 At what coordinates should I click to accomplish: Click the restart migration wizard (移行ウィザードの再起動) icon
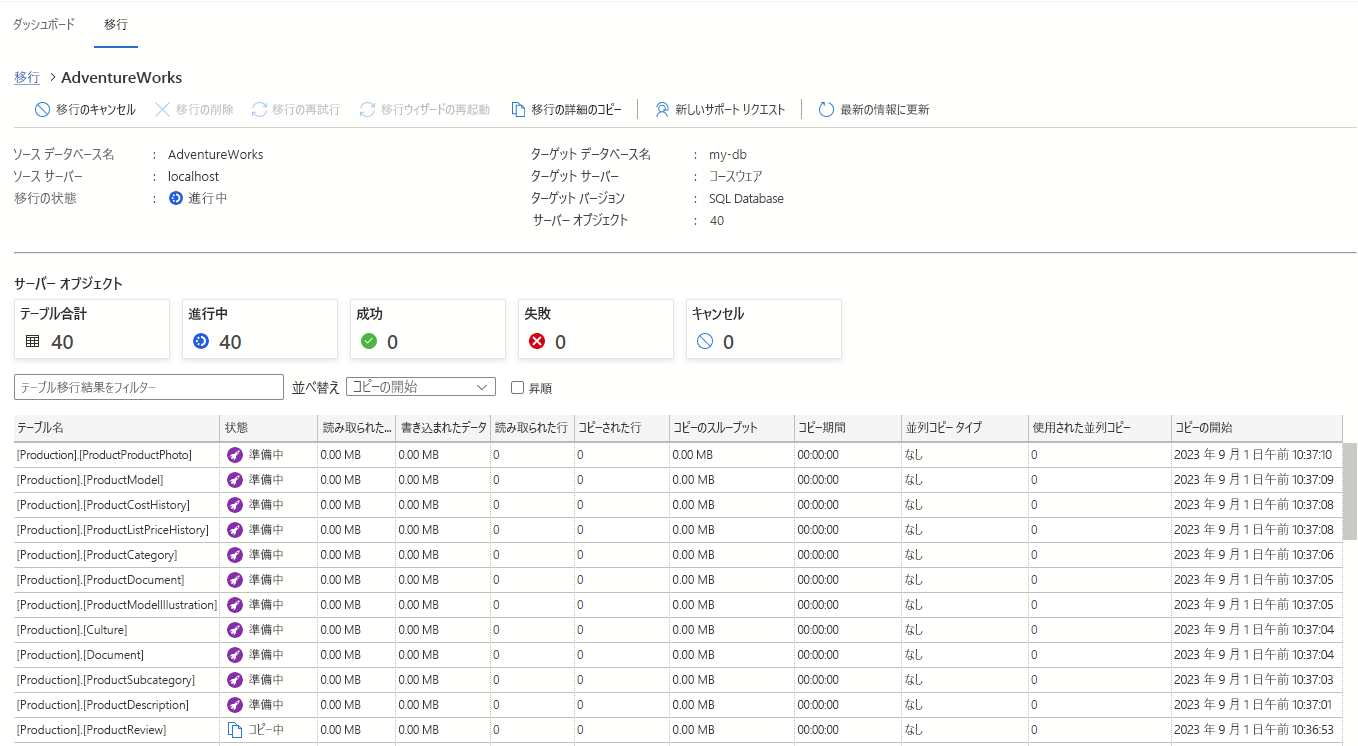[x=367, y=110]
